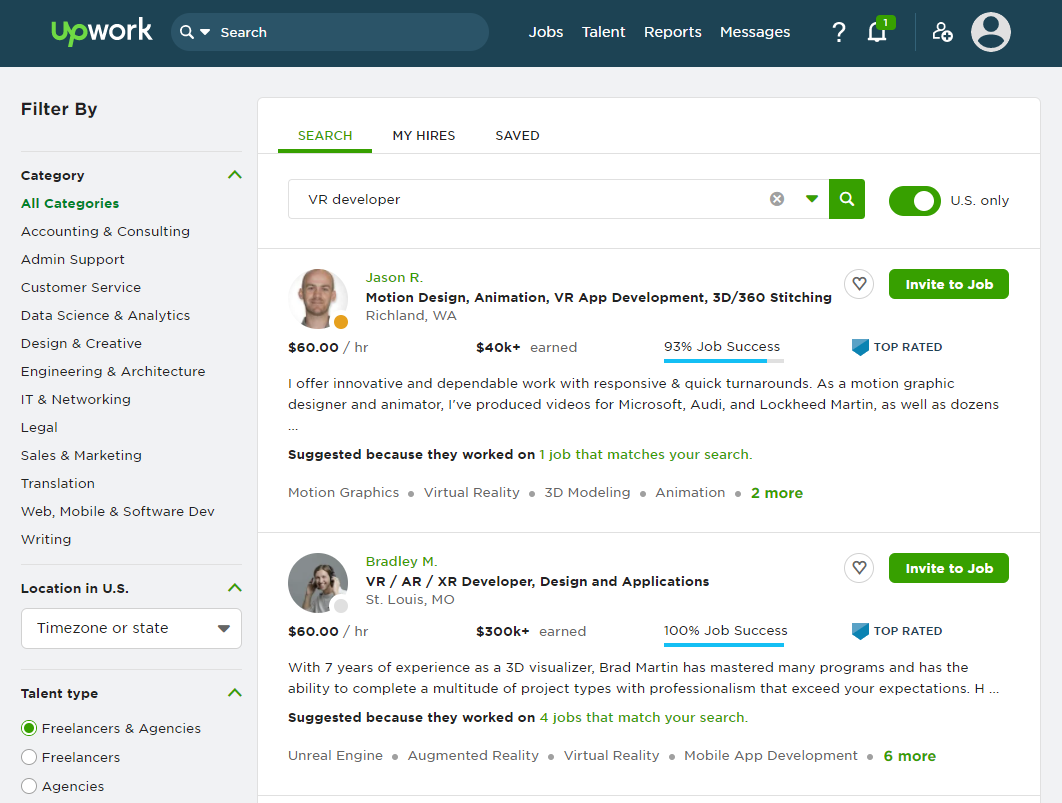The image size is (1062, 803).
Task: Run the search with the green magnifier button
Action: click(846, 199)
